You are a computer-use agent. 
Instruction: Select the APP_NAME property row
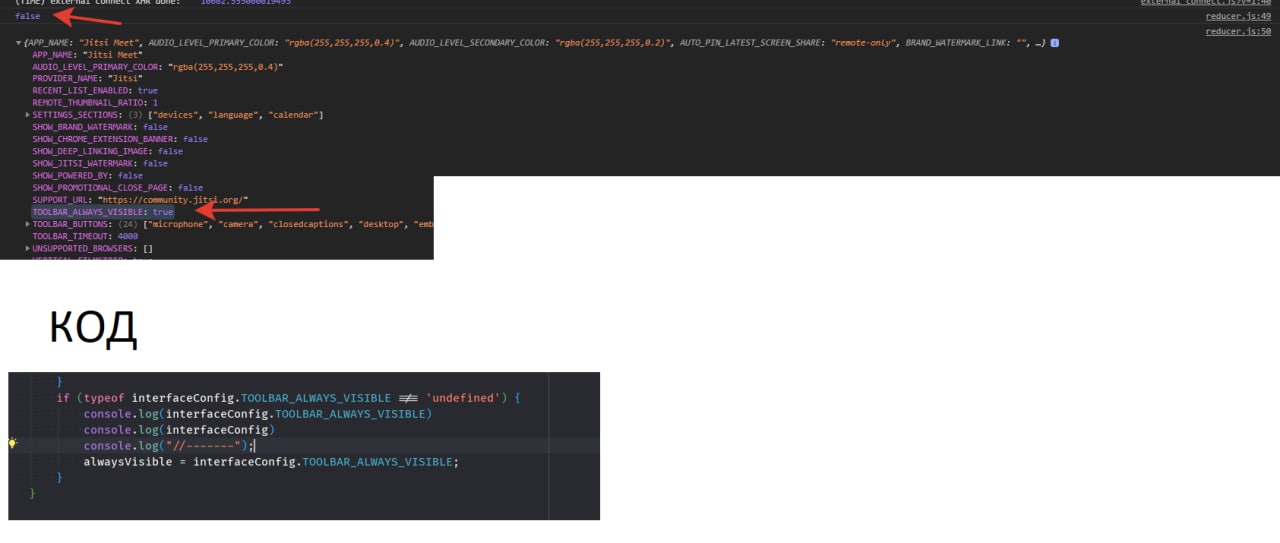pos(87,55)
